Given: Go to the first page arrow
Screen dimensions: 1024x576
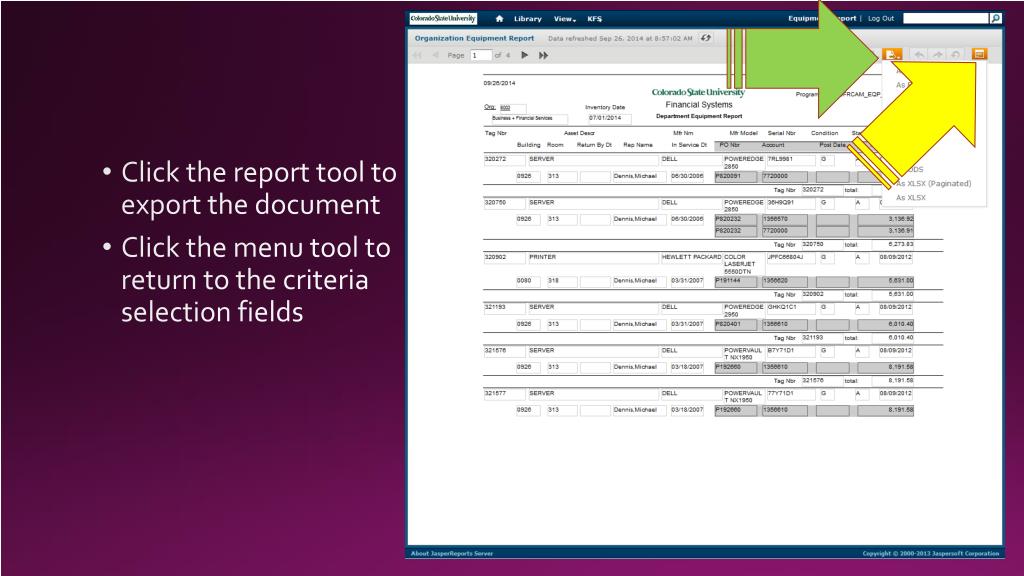Looking at the screenshot, I should pos(417,56).
